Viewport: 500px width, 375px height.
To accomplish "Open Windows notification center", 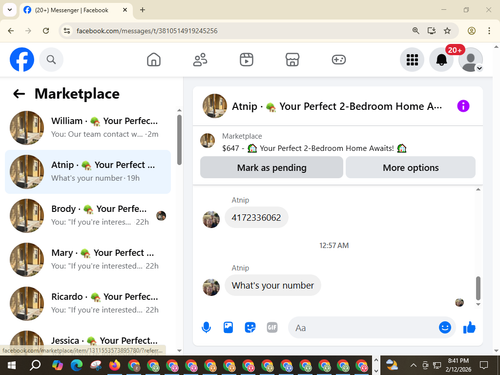I will pyautogui.click(x=484, y=365).
